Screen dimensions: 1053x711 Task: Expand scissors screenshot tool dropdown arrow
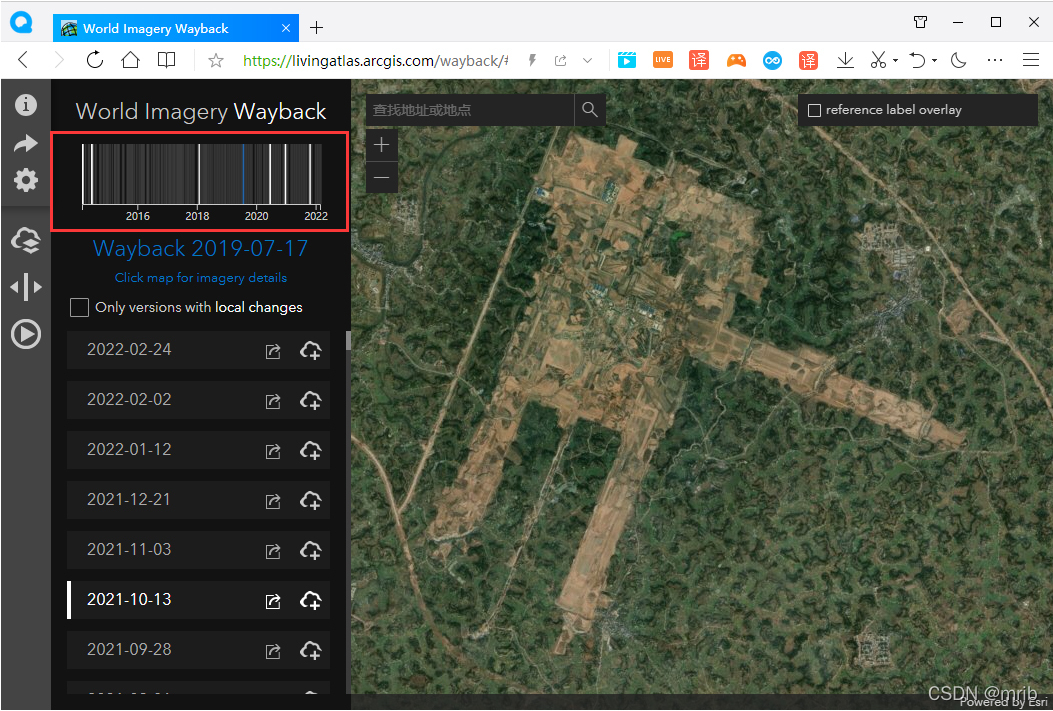pyautogui.click(x=896, y=61)
